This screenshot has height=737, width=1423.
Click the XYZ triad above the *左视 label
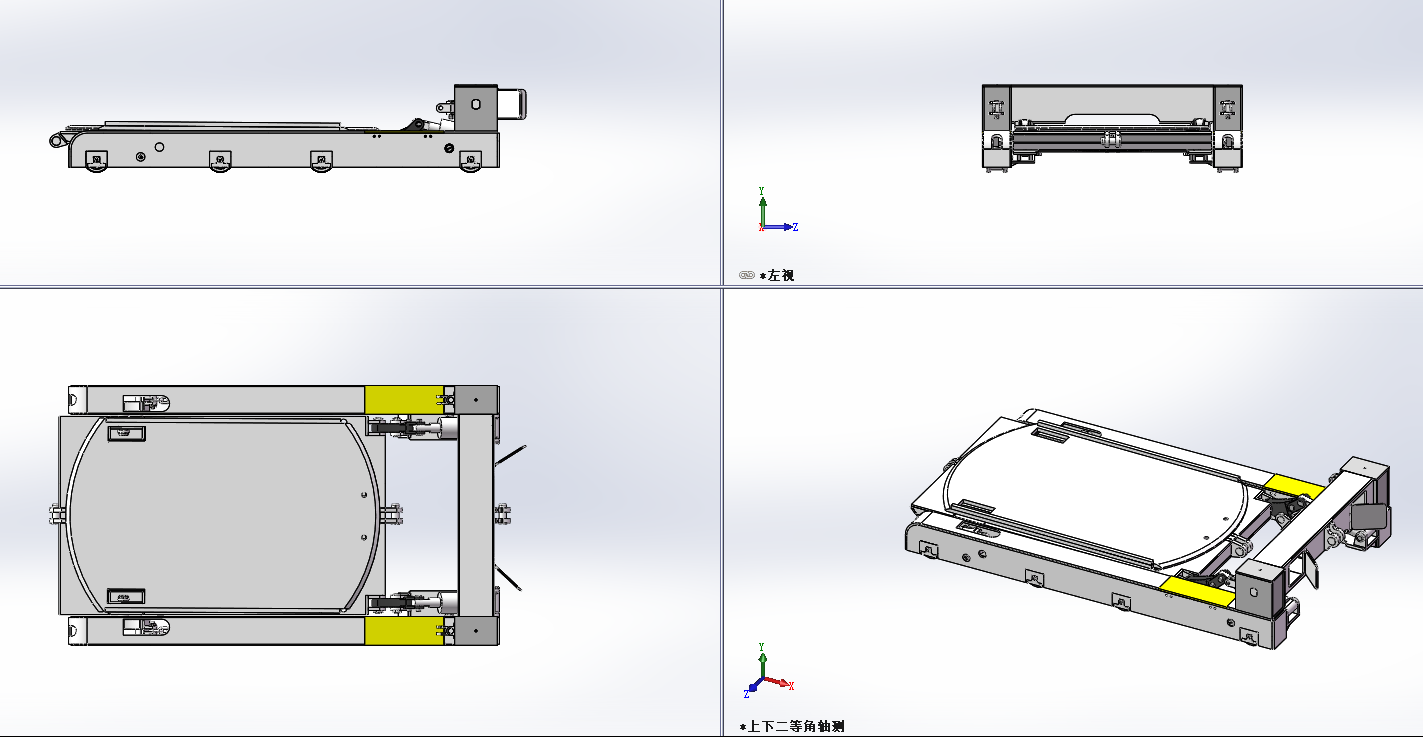click(x=777, y=210)
